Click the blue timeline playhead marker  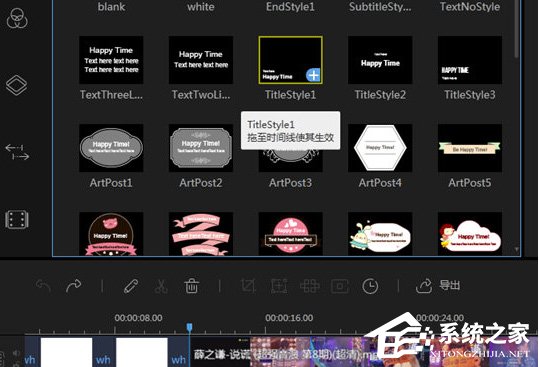click(189, 327)
